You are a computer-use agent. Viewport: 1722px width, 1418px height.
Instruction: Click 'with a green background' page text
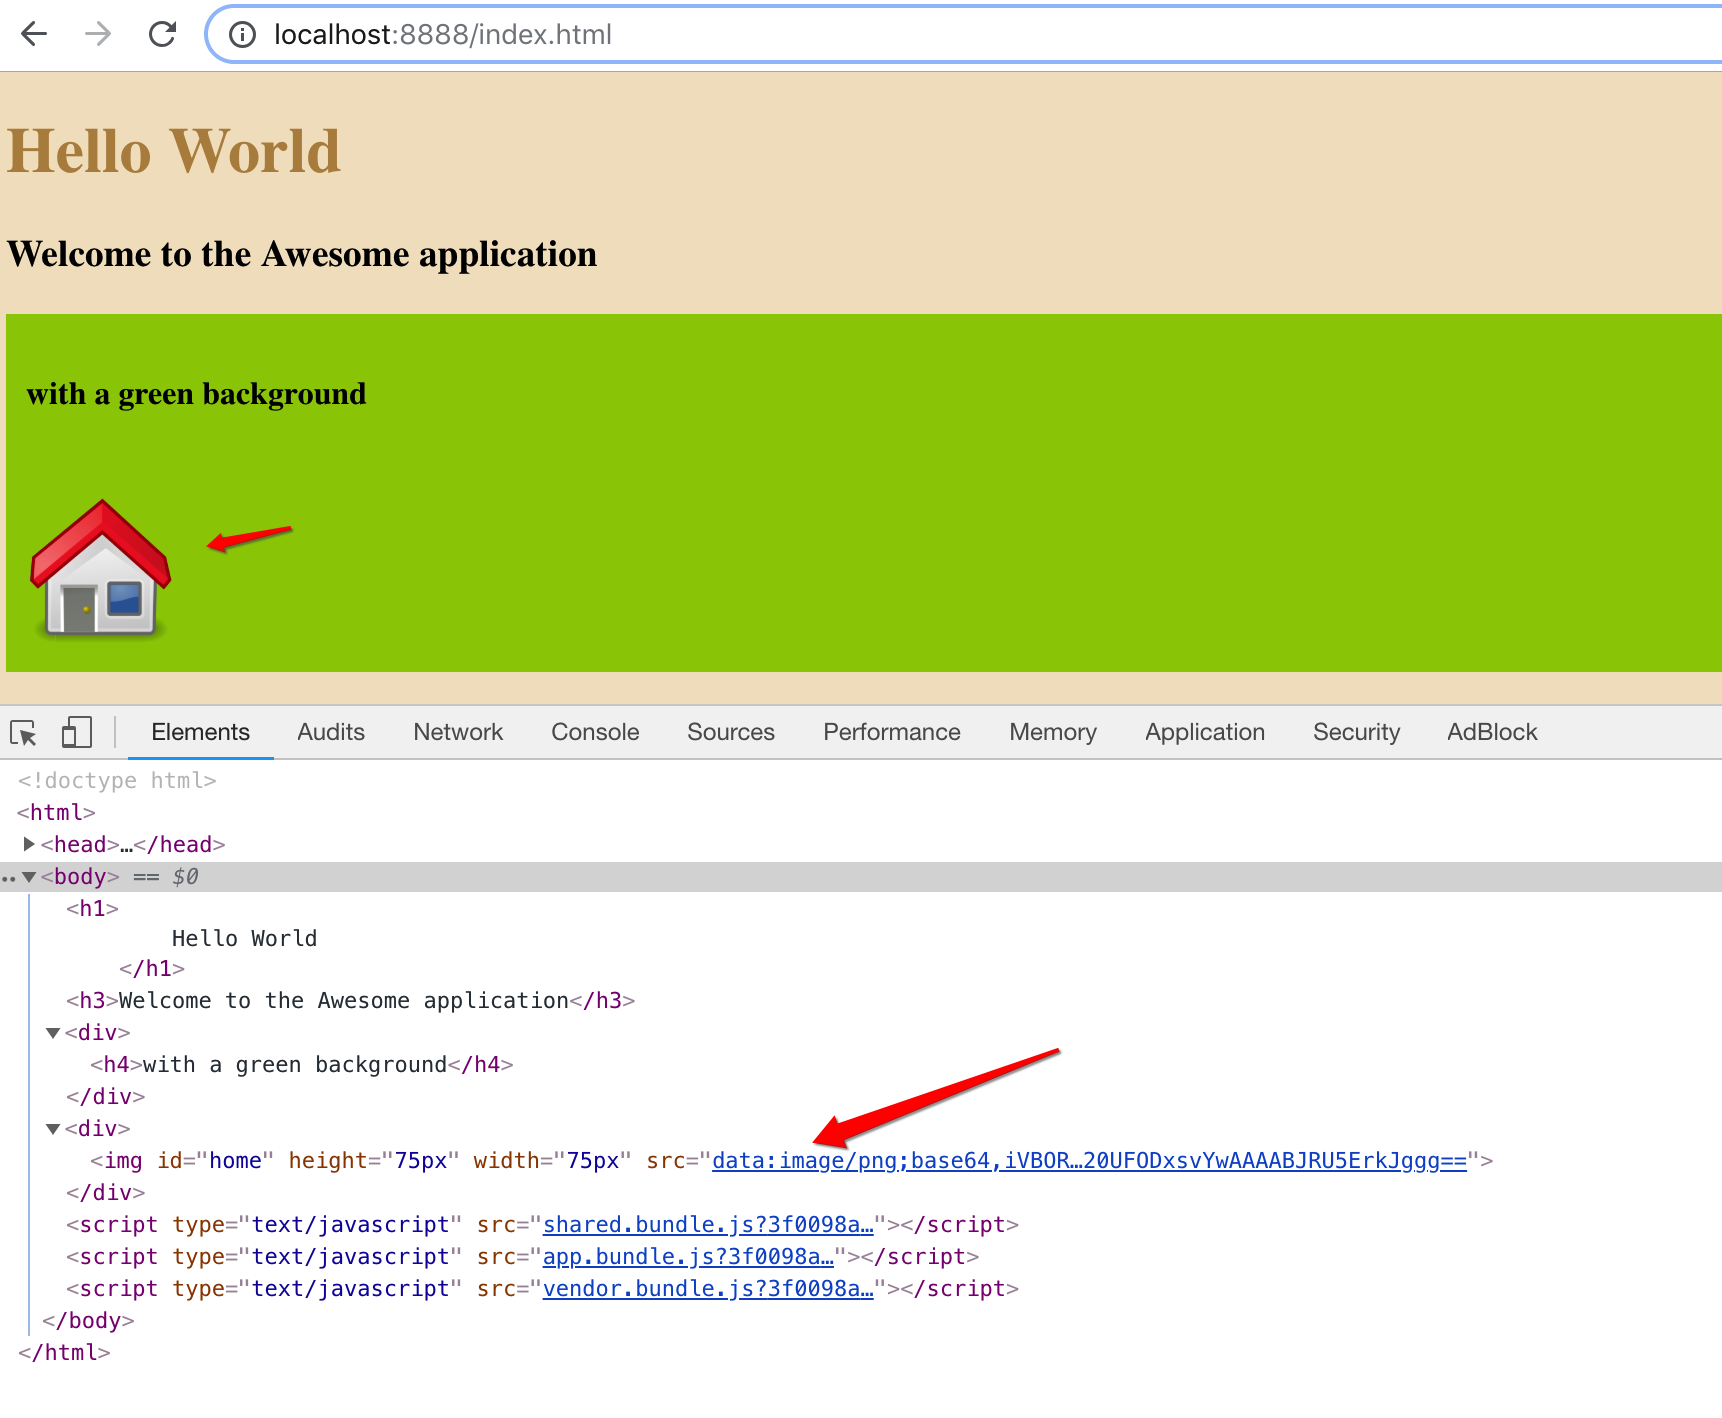point(196,394)
